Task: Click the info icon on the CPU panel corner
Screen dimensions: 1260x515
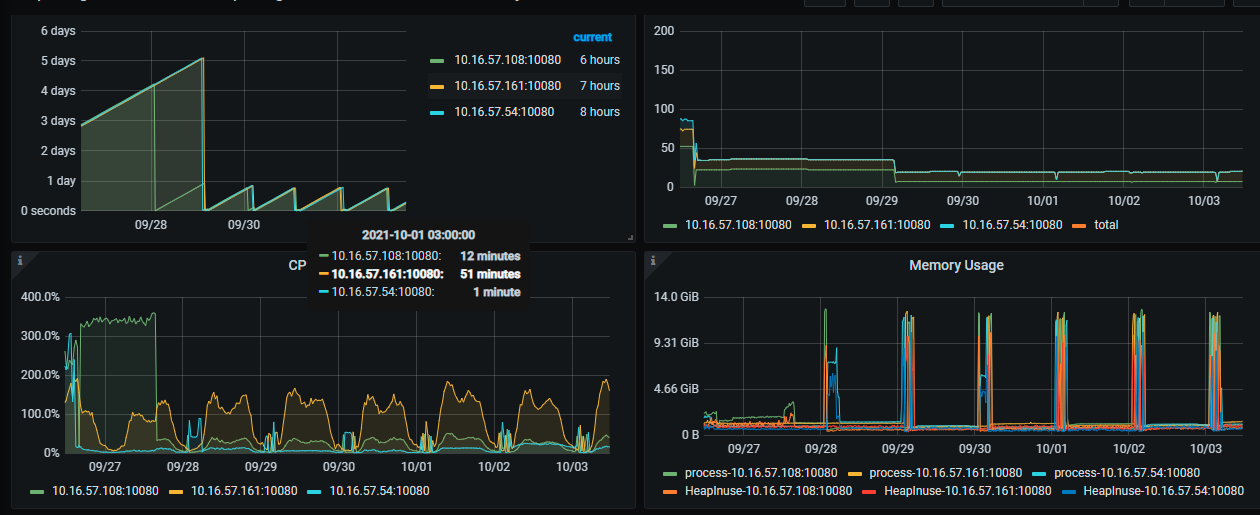Action: pos(19,260)
